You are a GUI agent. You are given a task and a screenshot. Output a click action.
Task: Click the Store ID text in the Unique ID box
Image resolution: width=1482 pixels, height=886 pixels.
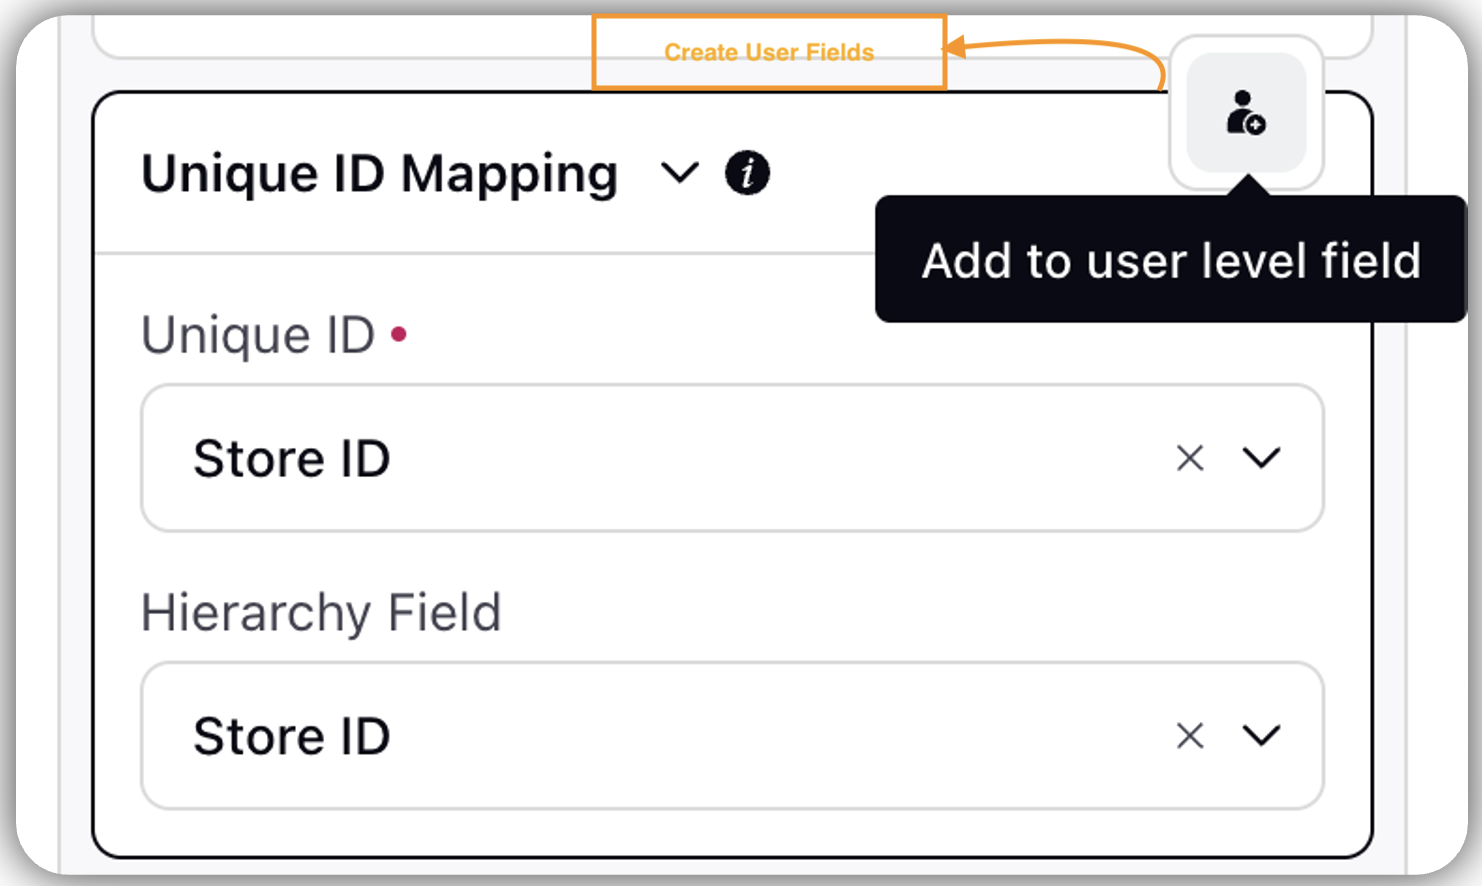292,459
